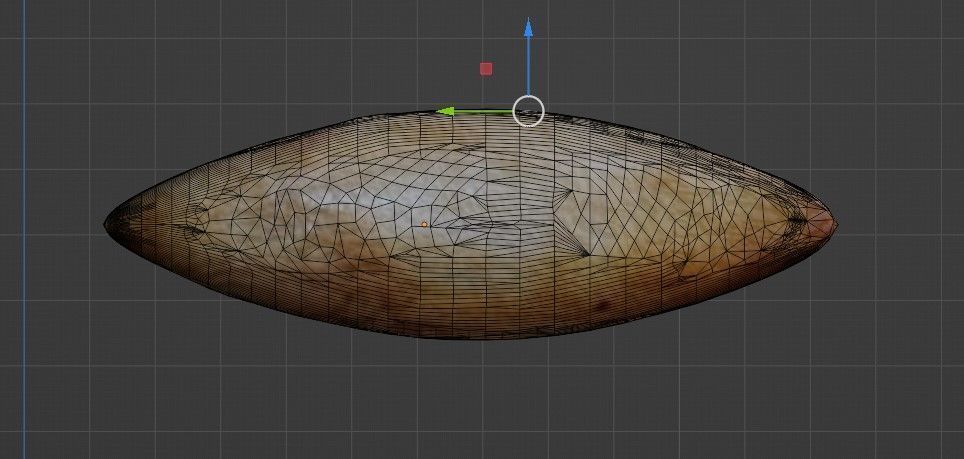The width and height of the screenshot is (964, 459).
Task: Click the white circle at the gizmo center
Action: [528, 111]
